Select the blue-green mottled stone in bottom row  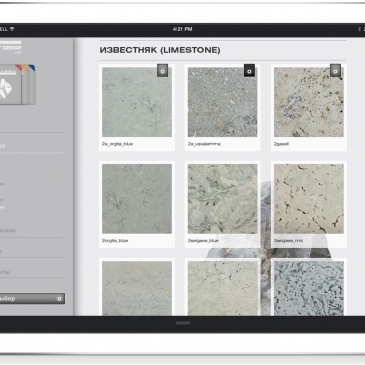click(309, 288)
